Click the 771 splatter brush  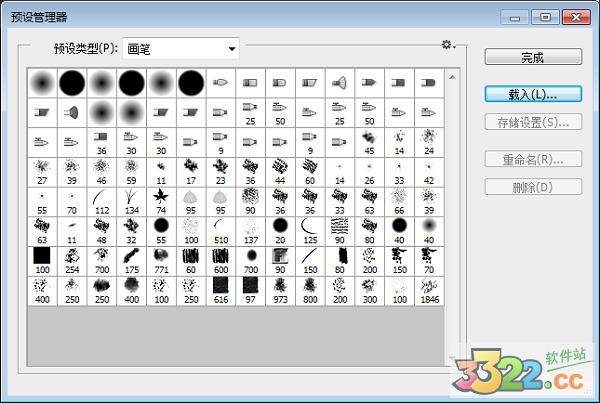click(161, 261)
